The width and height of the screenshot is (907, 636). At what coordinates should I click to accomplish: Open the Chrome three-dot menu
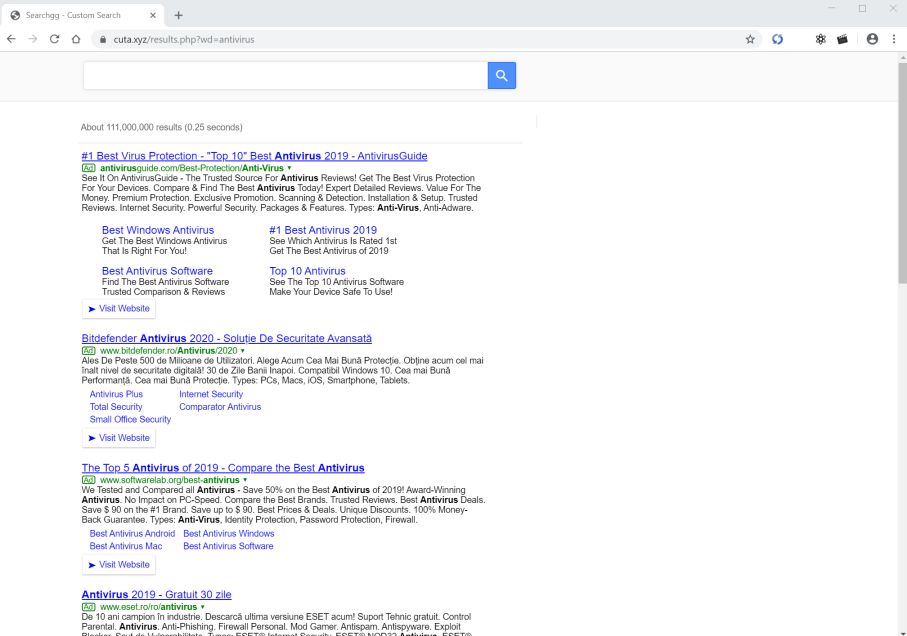tap(894, 39)
